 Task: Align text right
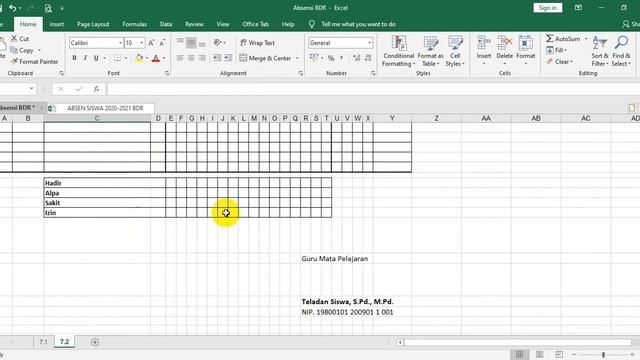point(202,58)
